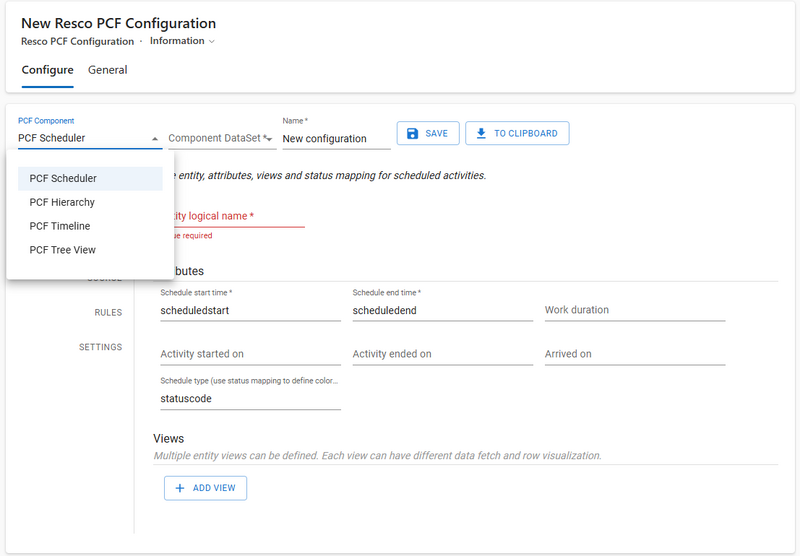Click the PCF Component field showing PCF Scheduler
The image size is (800, 556).
(90, 138)
